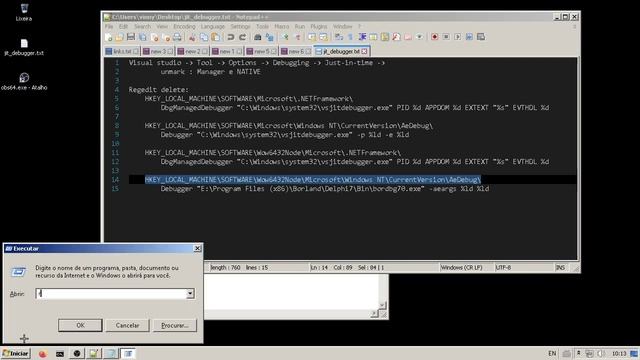Click the Save All toolbar icon

pyautogui.click(x=142, y=37)
